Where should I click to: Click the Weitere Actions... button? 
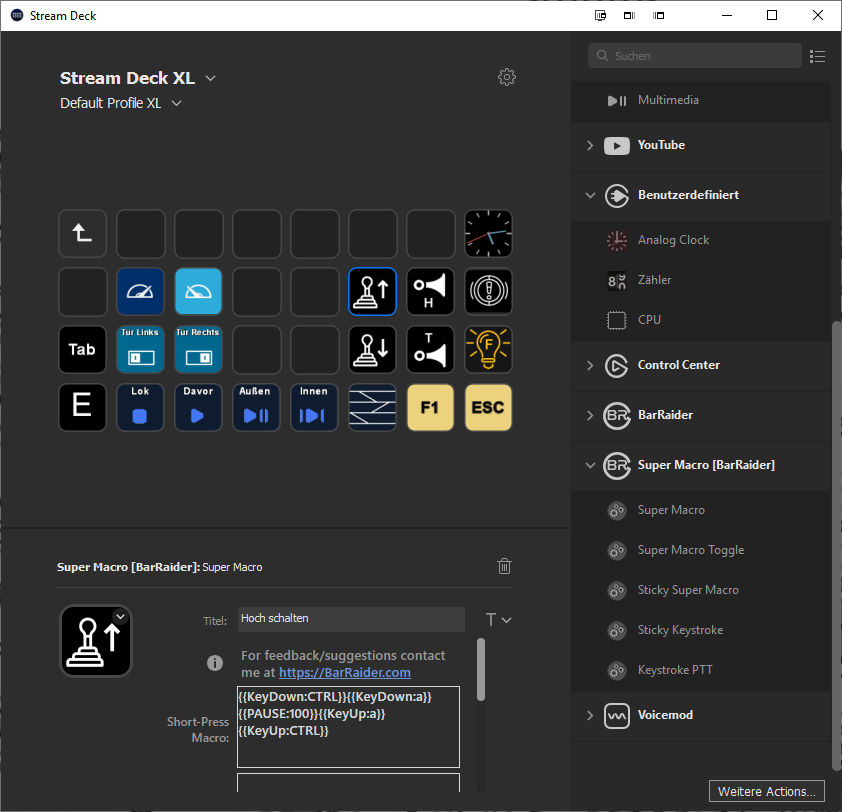(x=766, y=791)
